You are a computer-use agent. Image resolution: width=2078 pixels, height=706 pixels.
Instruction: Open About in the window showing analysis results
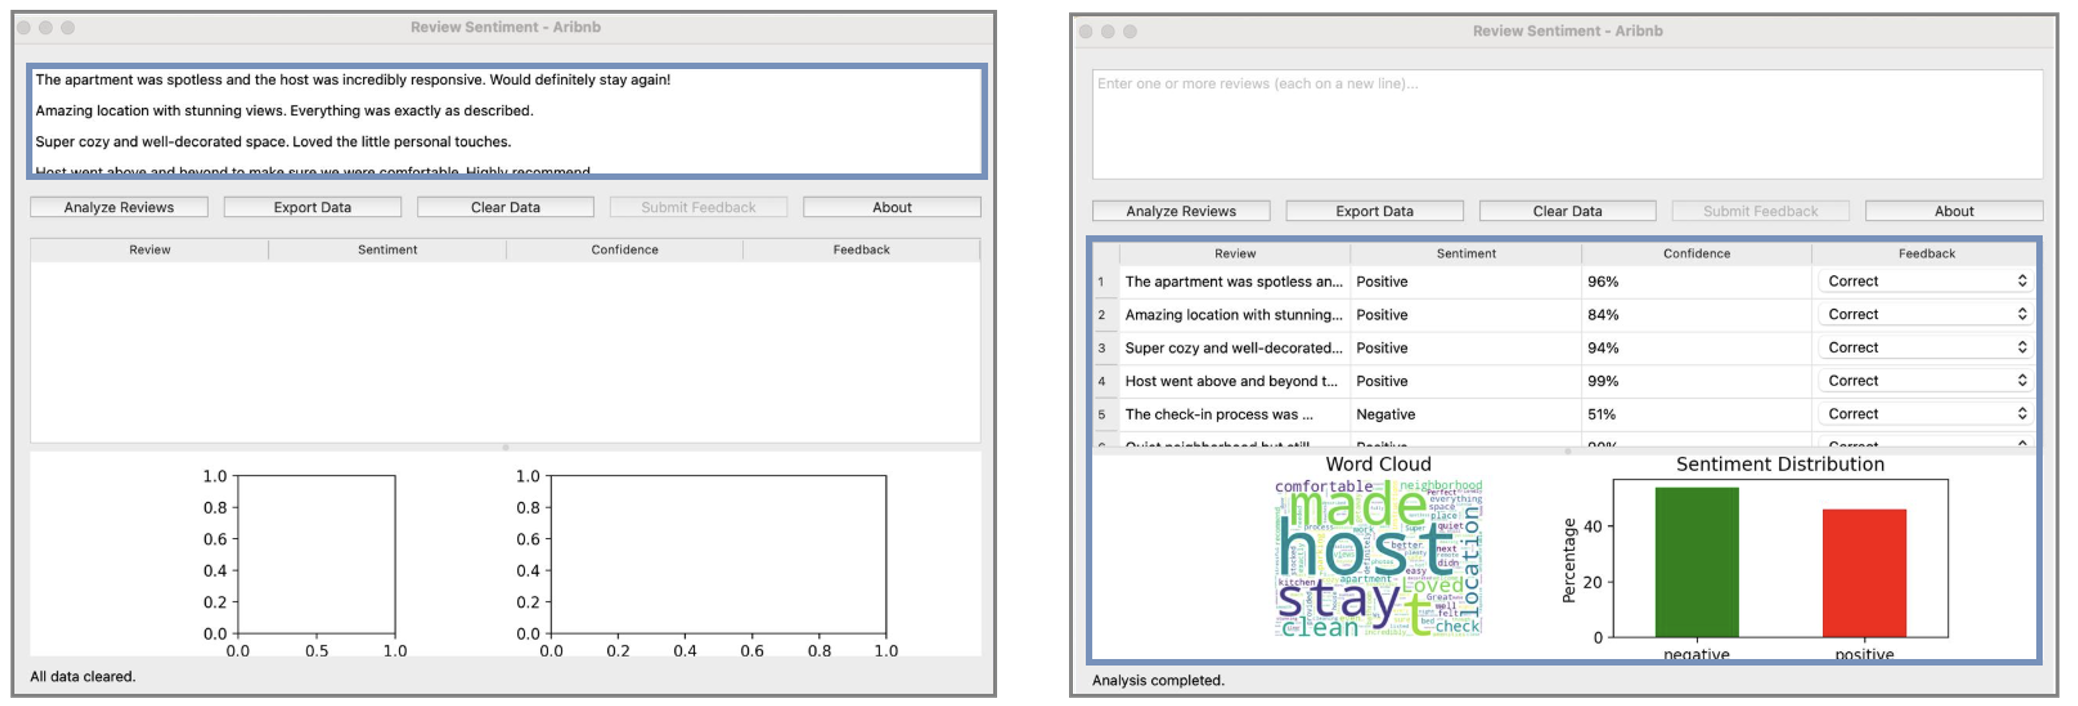1953,211
